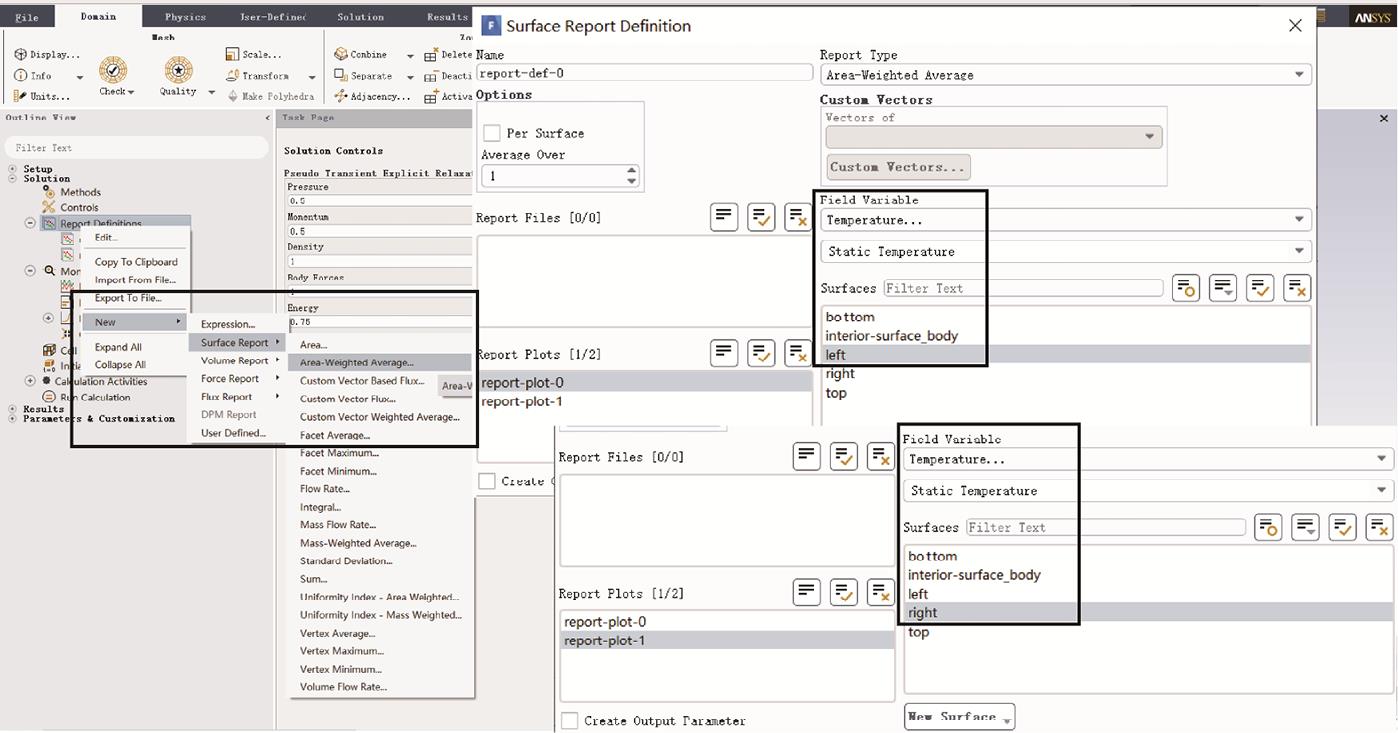This screenshot has height=733, width=1398.
Task: Open the Volume Report submenu
Action: click(x=236, y=361)
